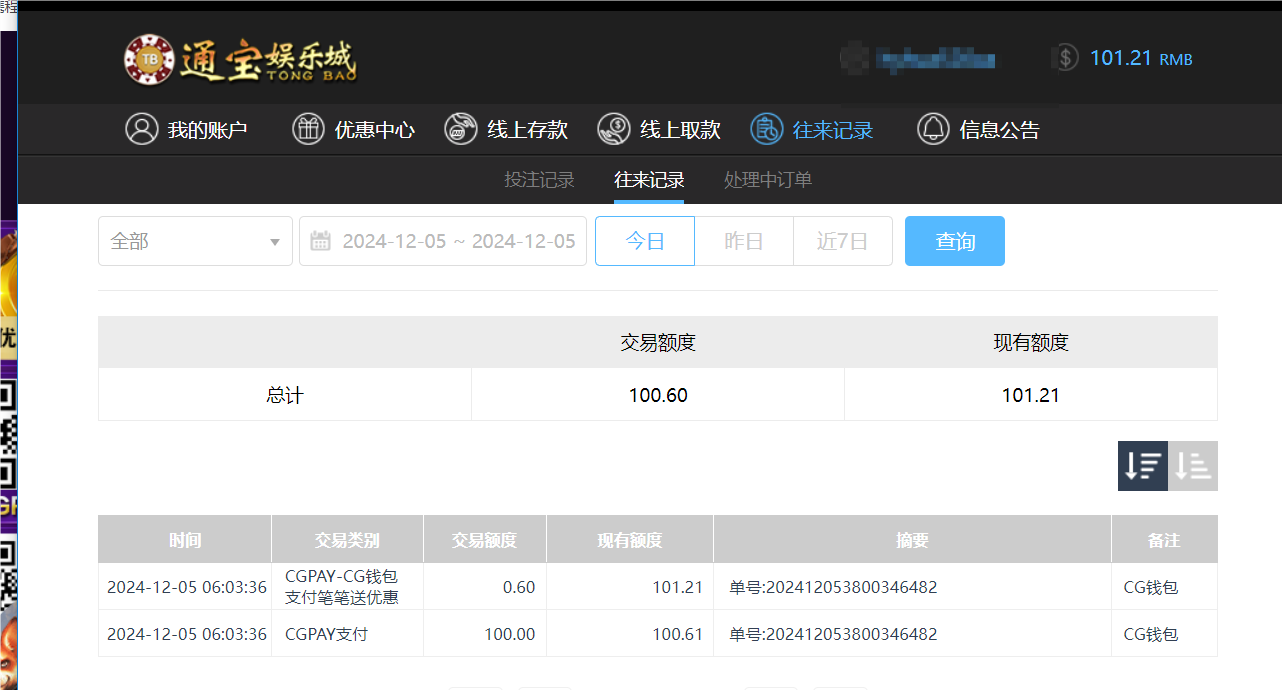Select the 我的账户 account icon
The height and width of the screenshot is (690, 1282).
click(x=140, y=129)
